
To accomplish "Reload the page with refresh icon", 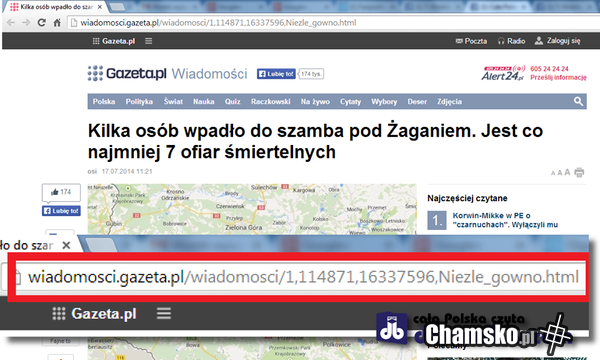I will coord(41,23).
